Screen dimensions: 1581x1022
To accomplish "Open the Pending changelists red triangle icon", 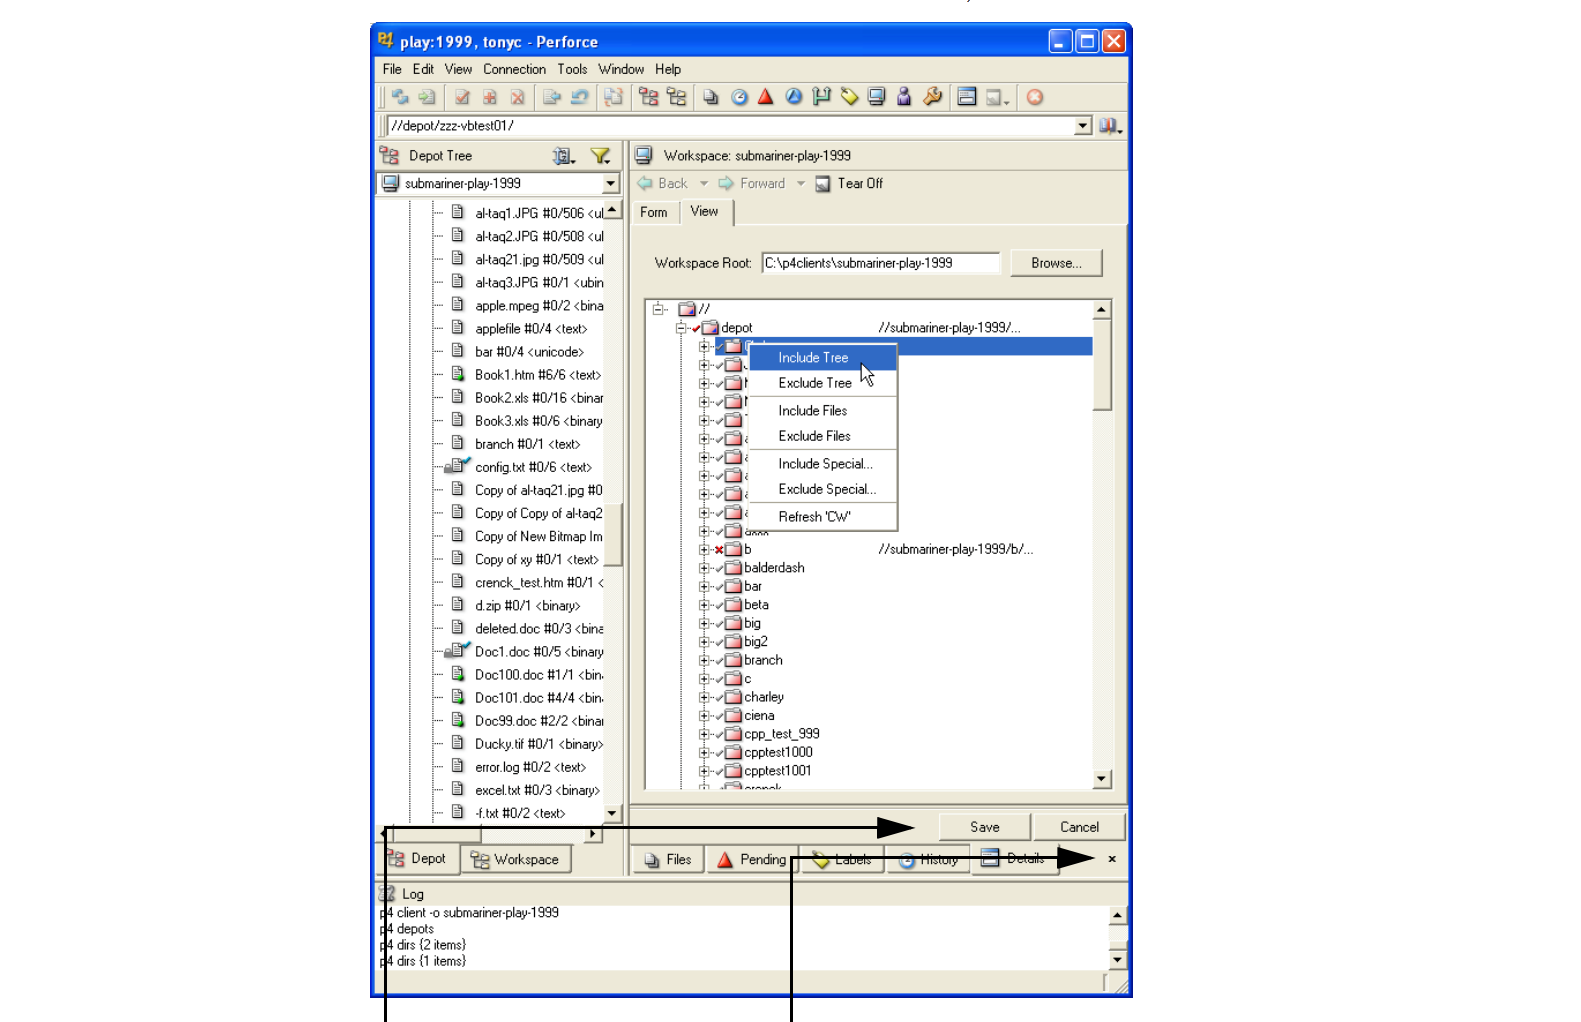I will point(766,97).
